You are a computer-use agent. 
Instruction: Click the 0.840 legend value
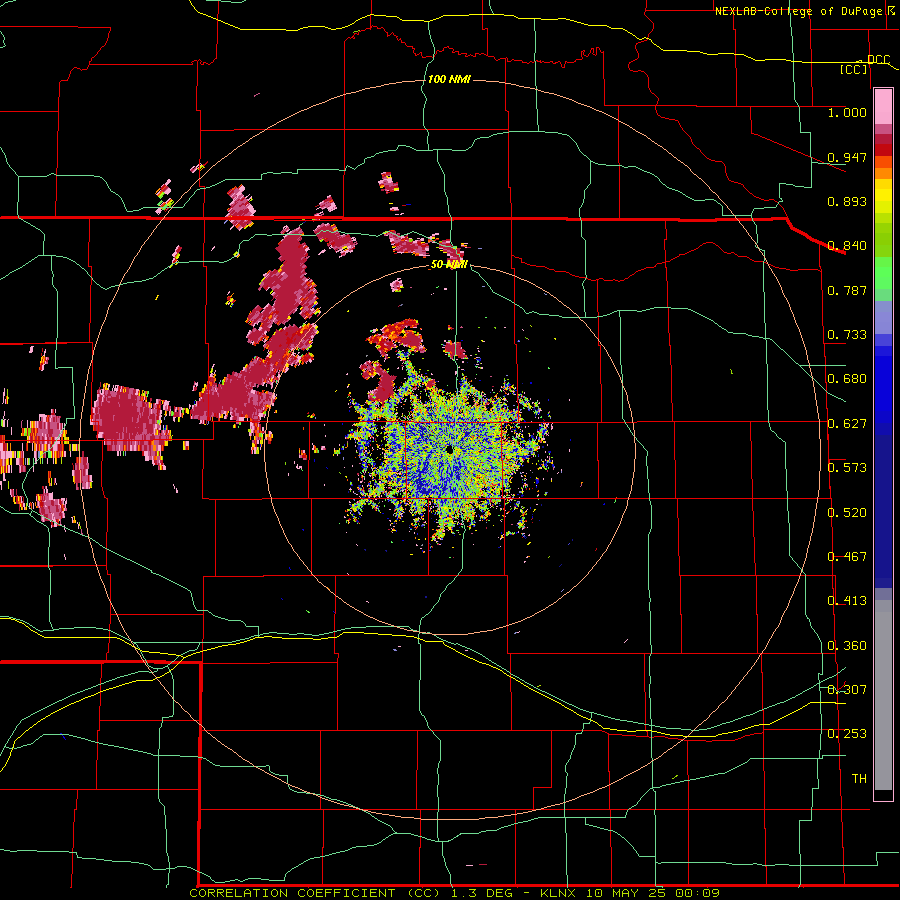(x=847, y=246)
